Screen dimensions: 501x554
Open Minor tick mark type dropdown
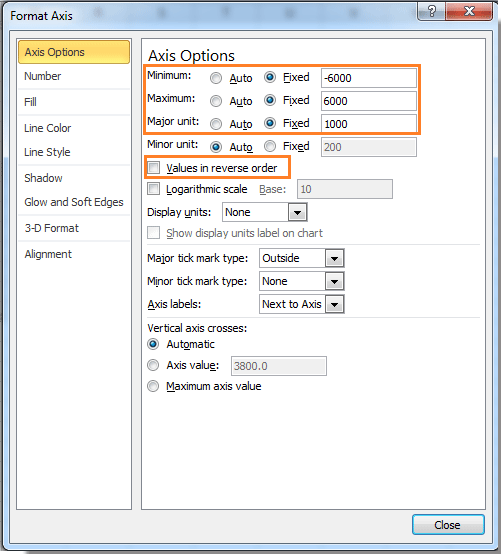[x=335, y=281]
